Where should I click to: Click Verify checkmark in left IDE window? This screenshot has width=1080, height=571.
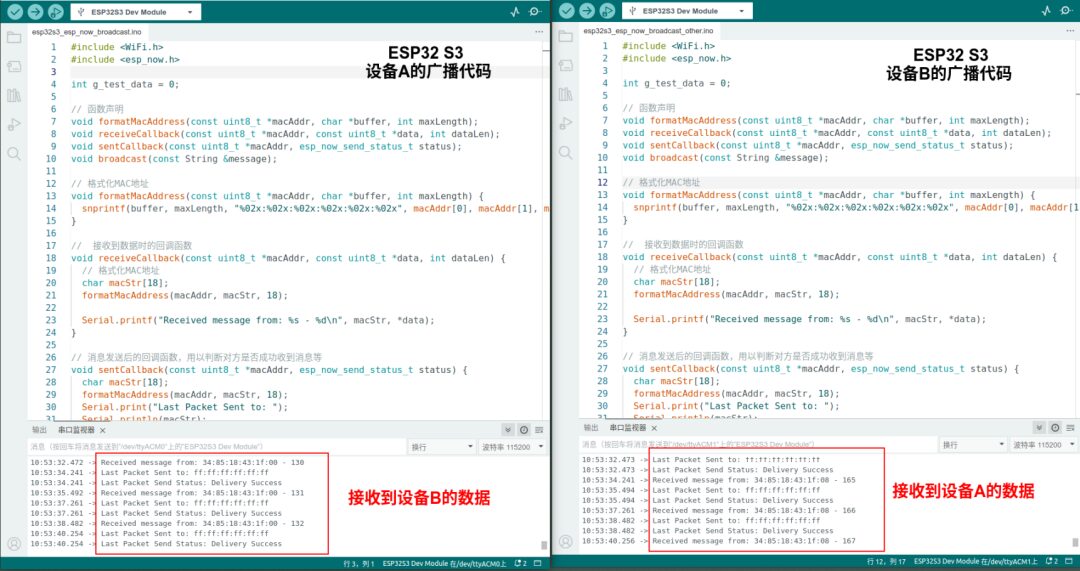pyautogui.click(x=14, y=12)
